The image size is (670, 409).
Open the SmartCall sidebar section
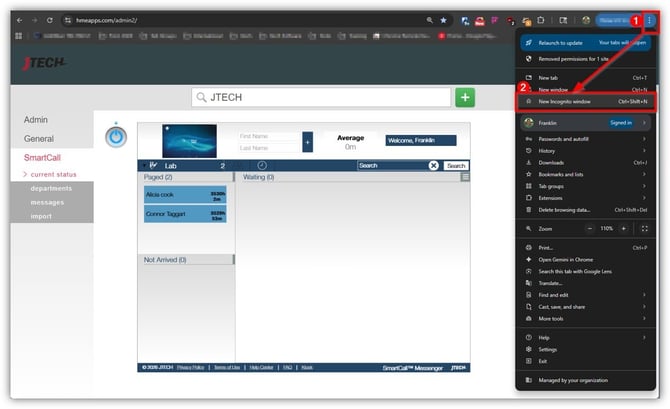point(42,157)
